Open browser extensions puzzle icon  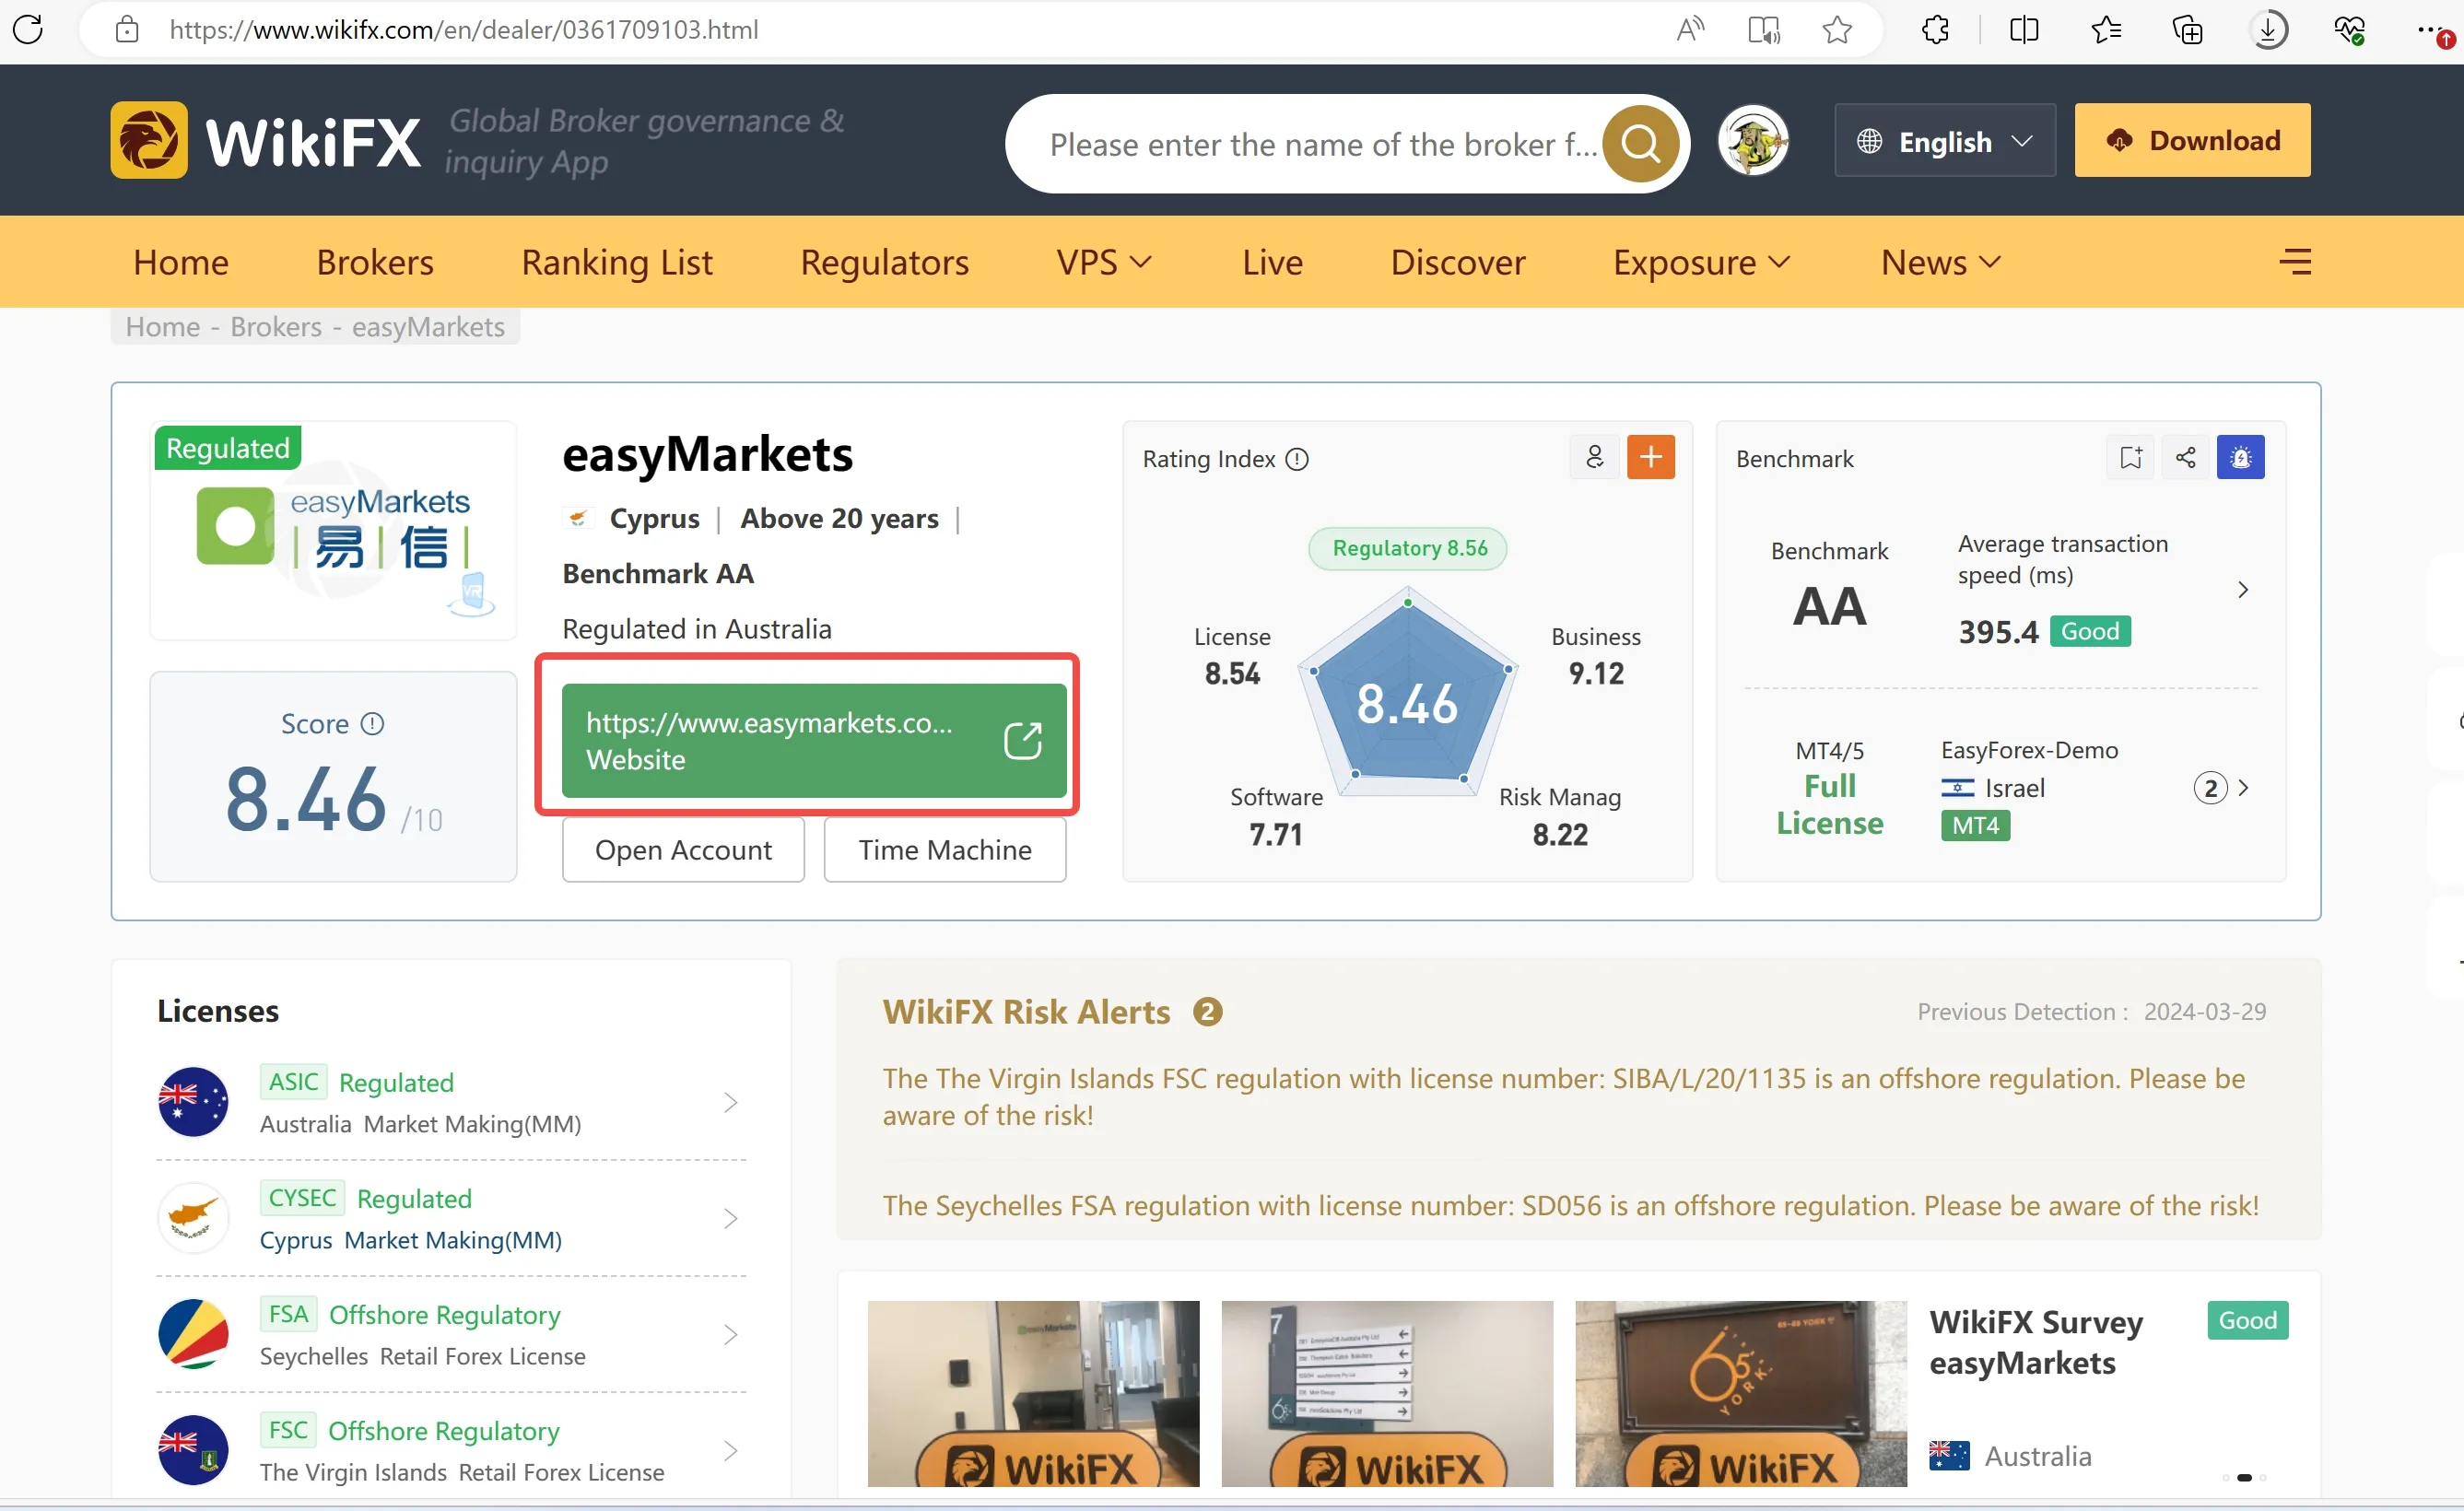pos(1936,29)
